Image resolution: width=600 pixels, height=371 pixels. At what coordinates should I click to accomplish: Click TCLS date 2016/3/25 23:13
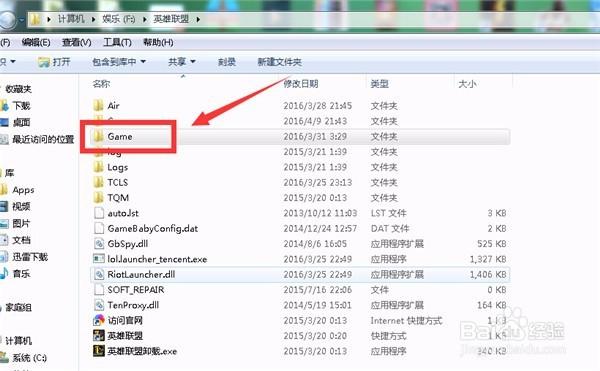click(318, 182)
